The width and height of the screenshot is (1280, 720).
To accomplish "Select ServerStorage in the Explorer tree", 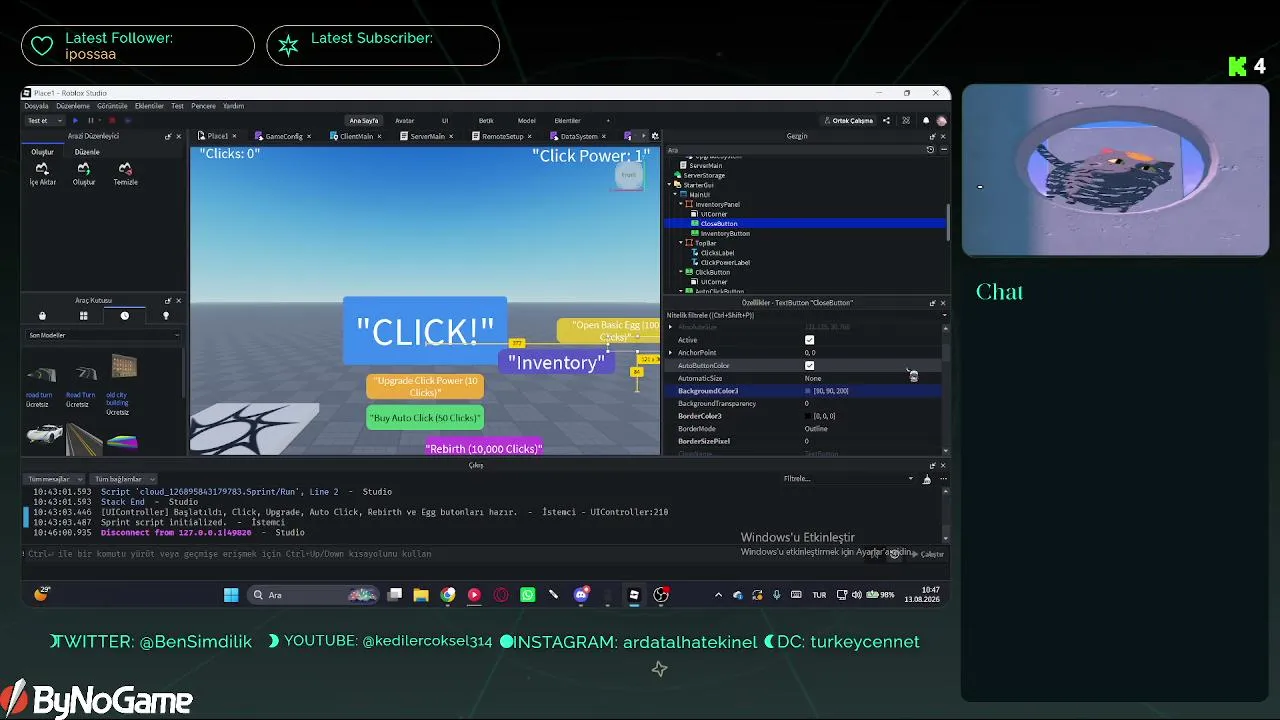I will click(x=704, y=175).
